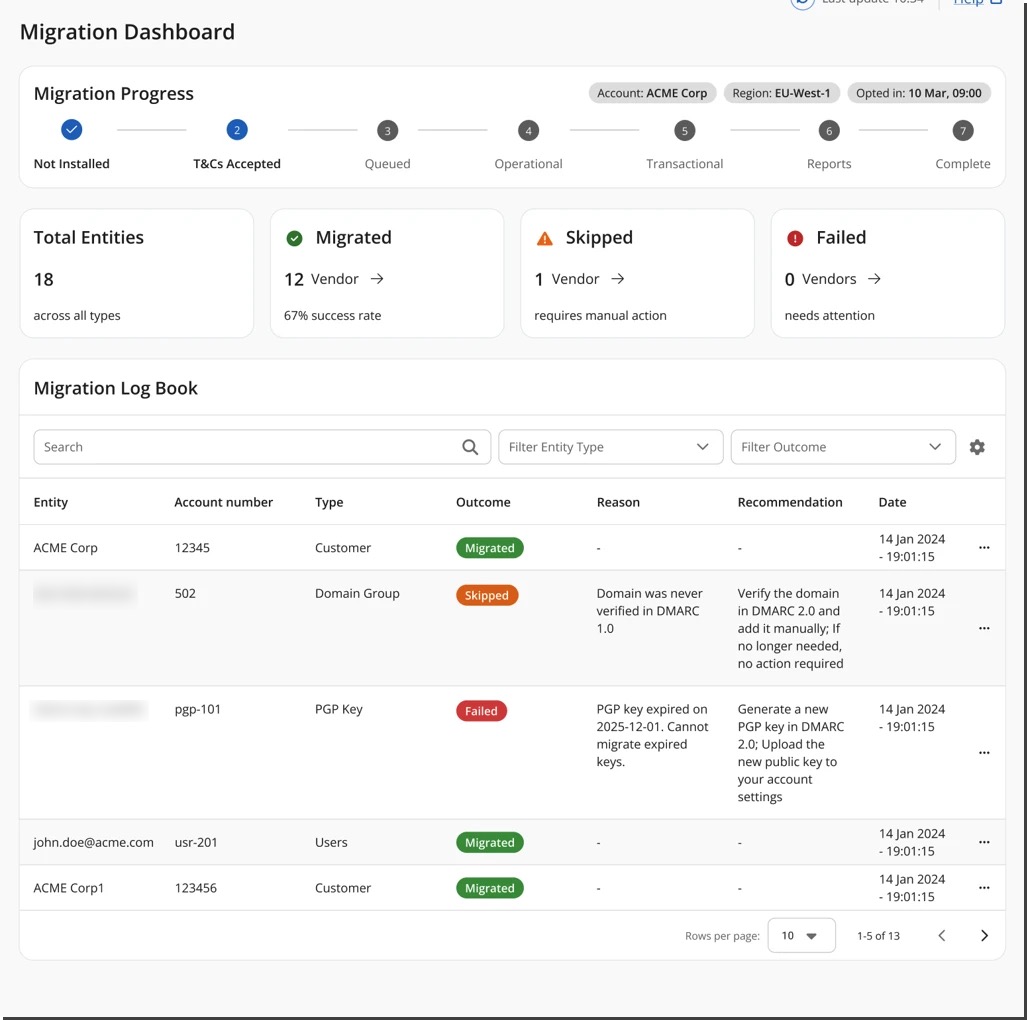Click the 67% success rate text
This screenshot has width=1027, height=1020.
(332, 316)
